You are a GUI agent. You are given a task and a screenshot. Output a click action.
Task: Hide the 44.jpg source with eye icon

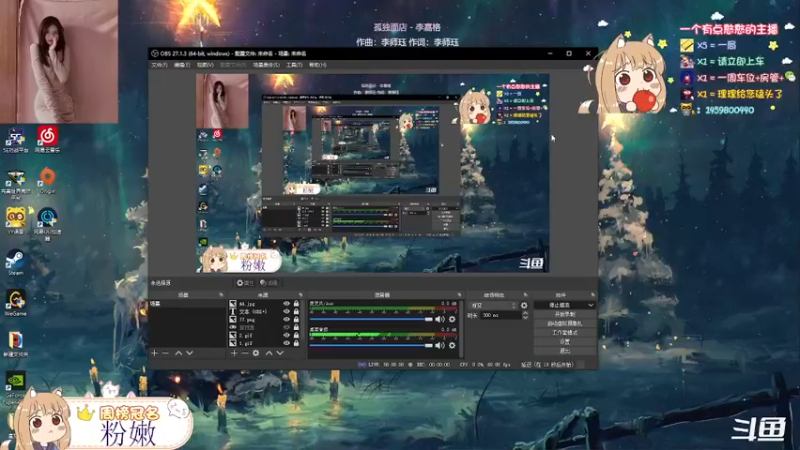[x=286, y=304]
